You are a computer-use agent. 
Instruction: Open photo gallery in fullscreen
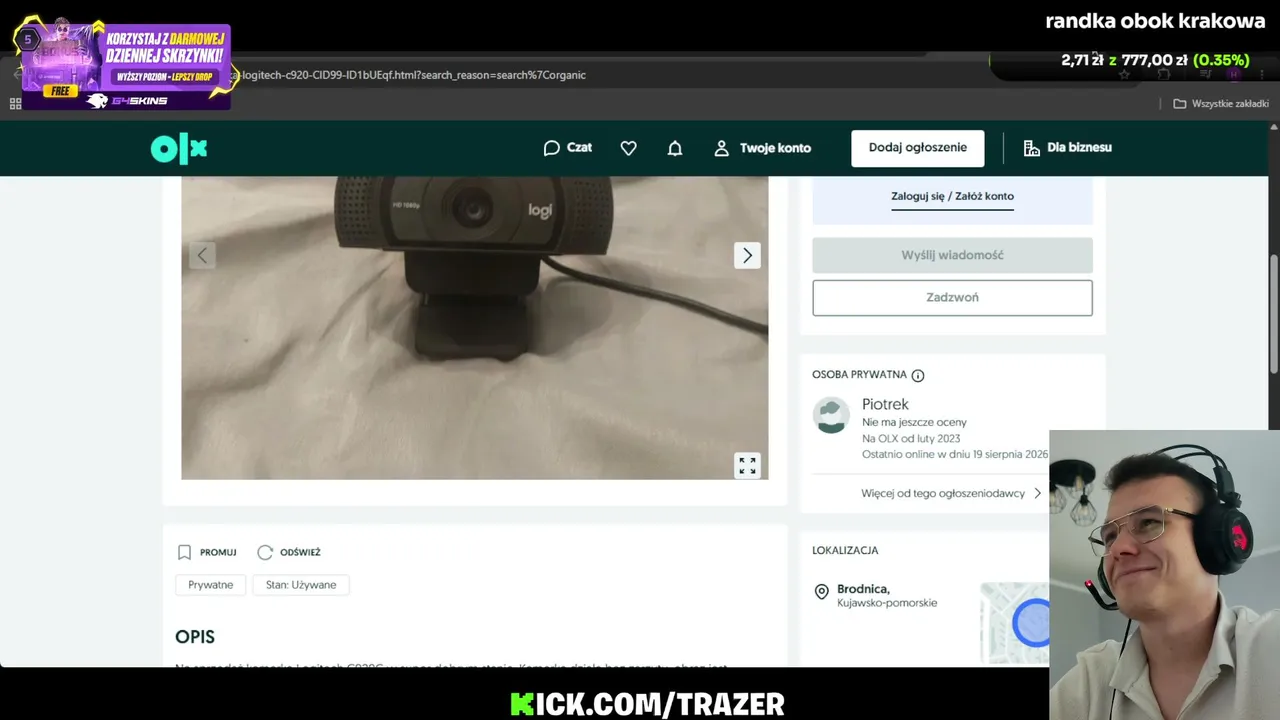click(x=747, y=465)
